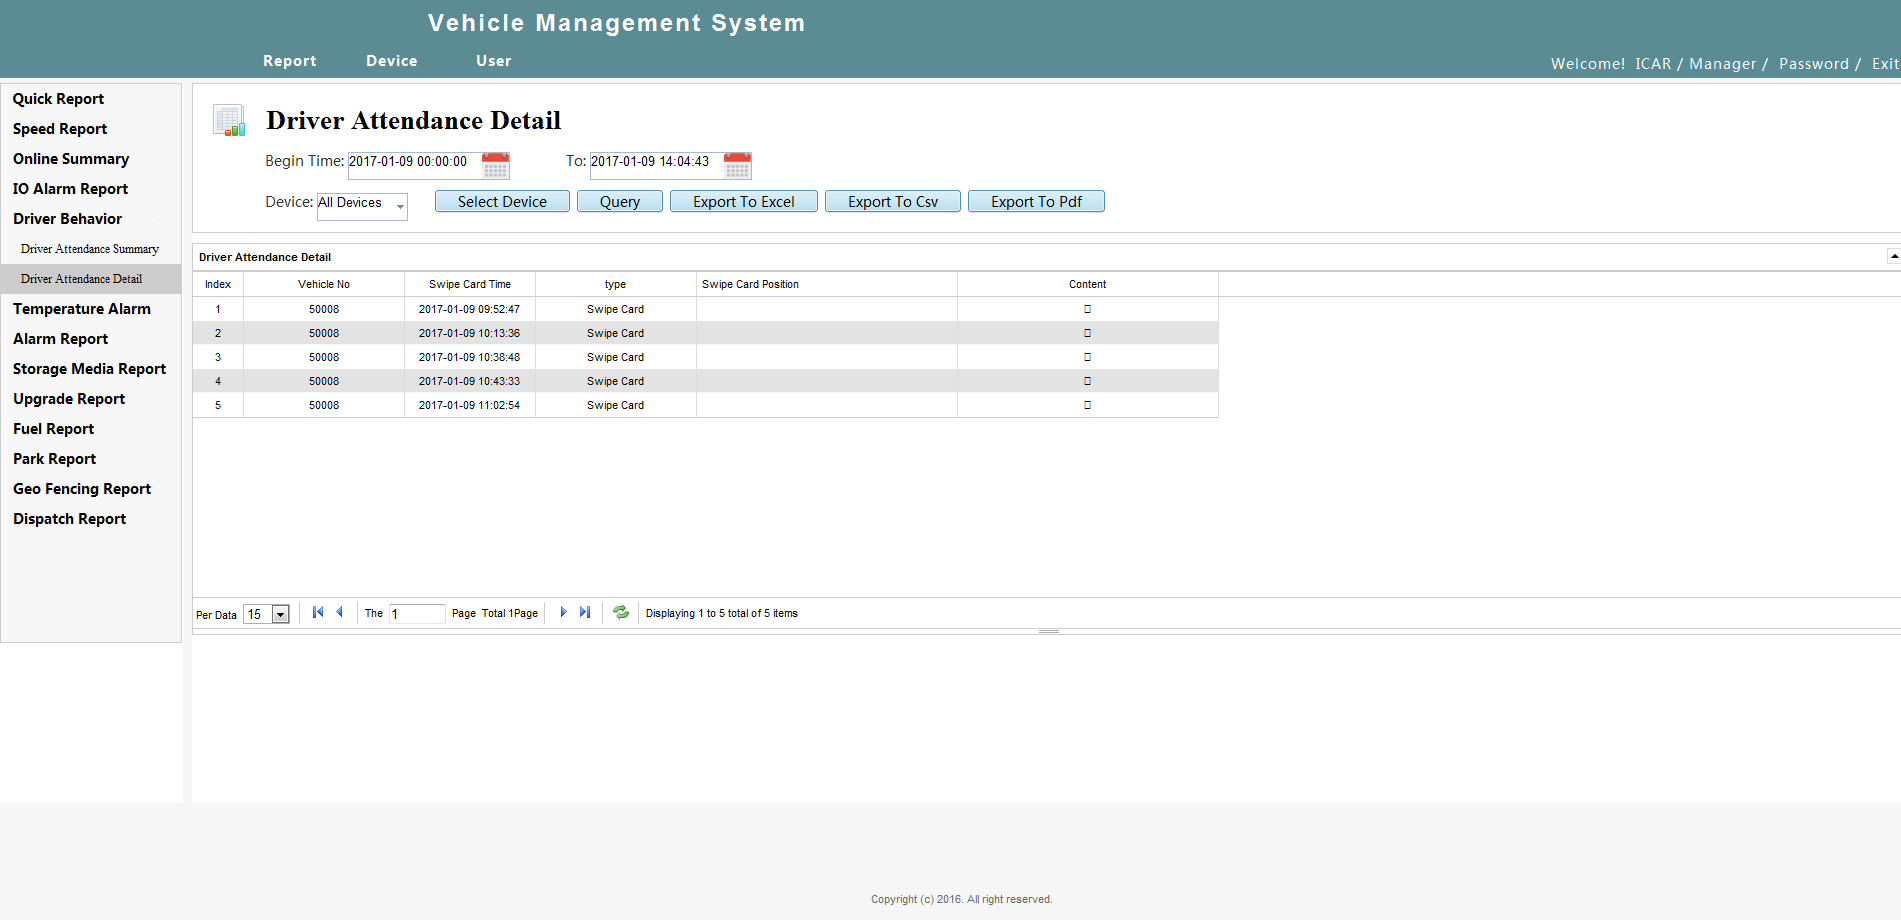Screen dimensions: 1901x920
Task: Sort by the Index column header
Action: [218, 284]
